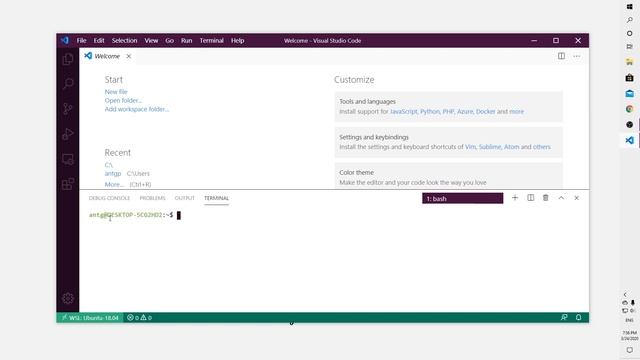Click the WSL: Ubuntu-18.04 remote indicator
The width and height of the screenshot is (640, 360).
90,318
